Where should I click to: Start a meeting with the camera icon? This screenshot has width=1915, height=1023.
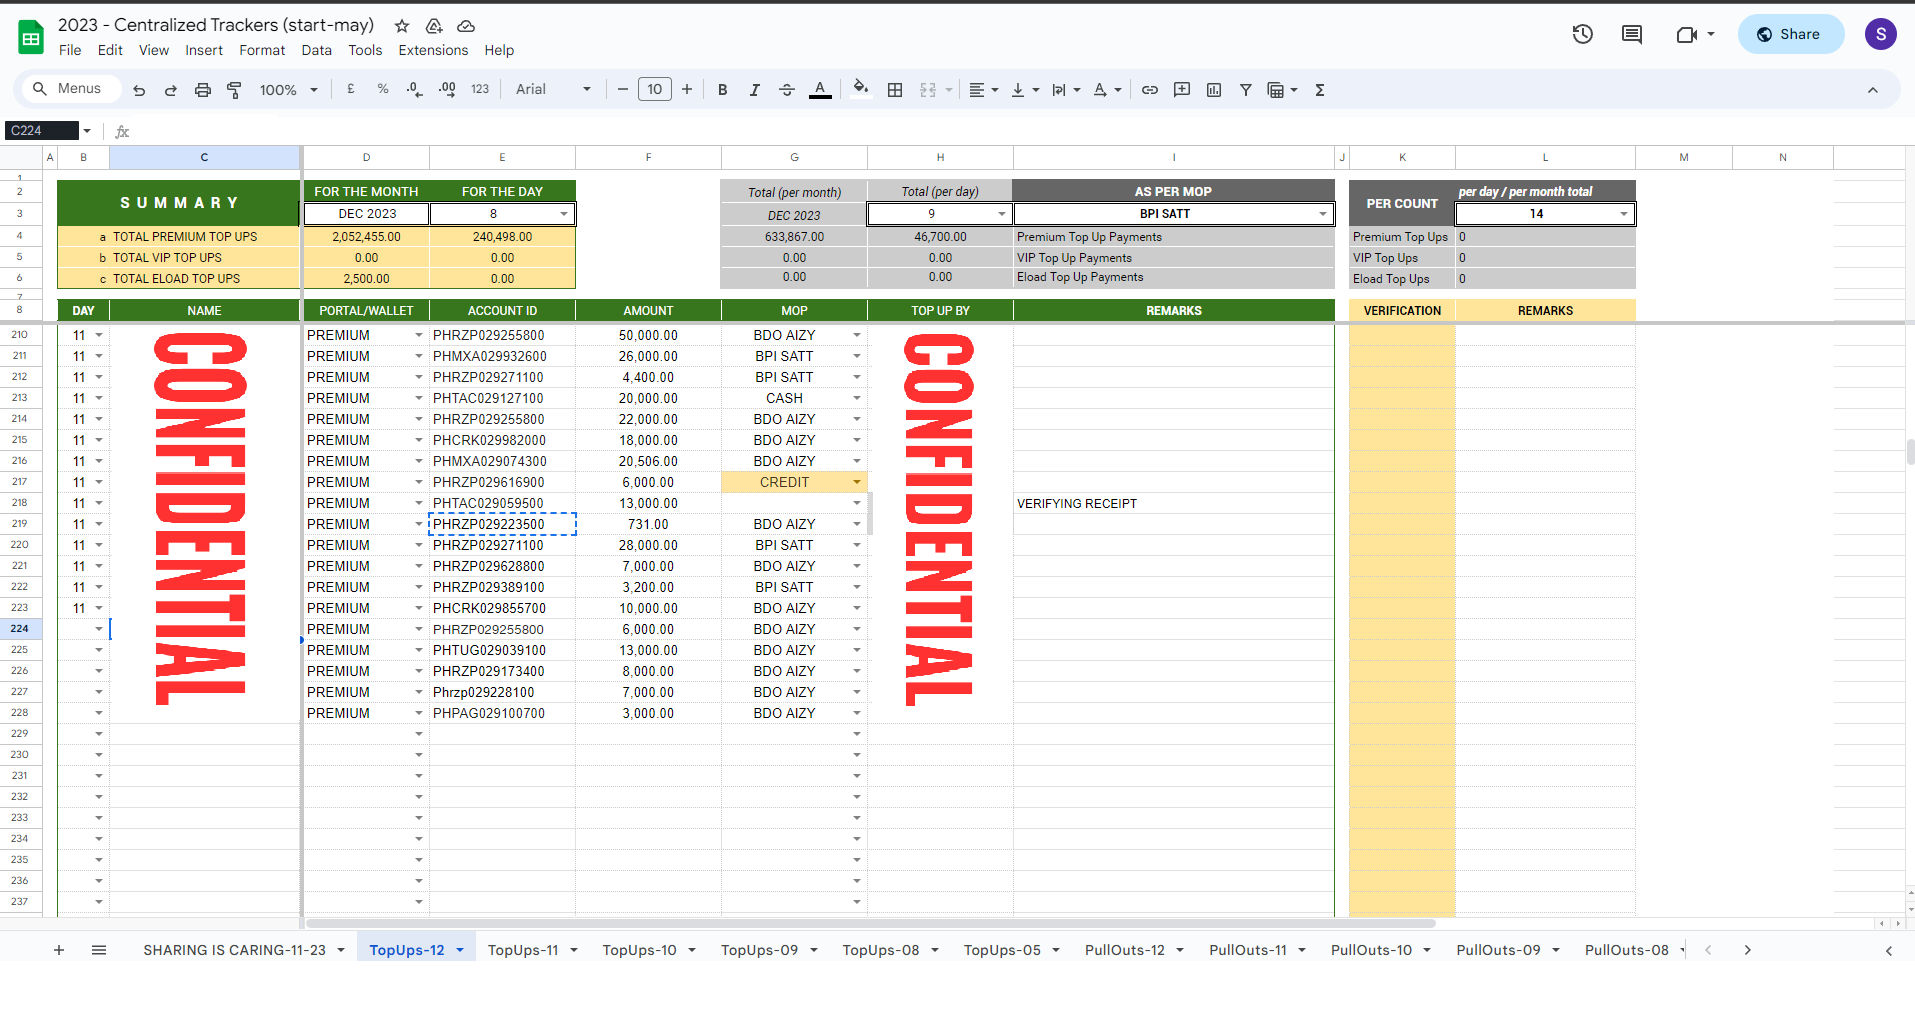(1687, 34)
